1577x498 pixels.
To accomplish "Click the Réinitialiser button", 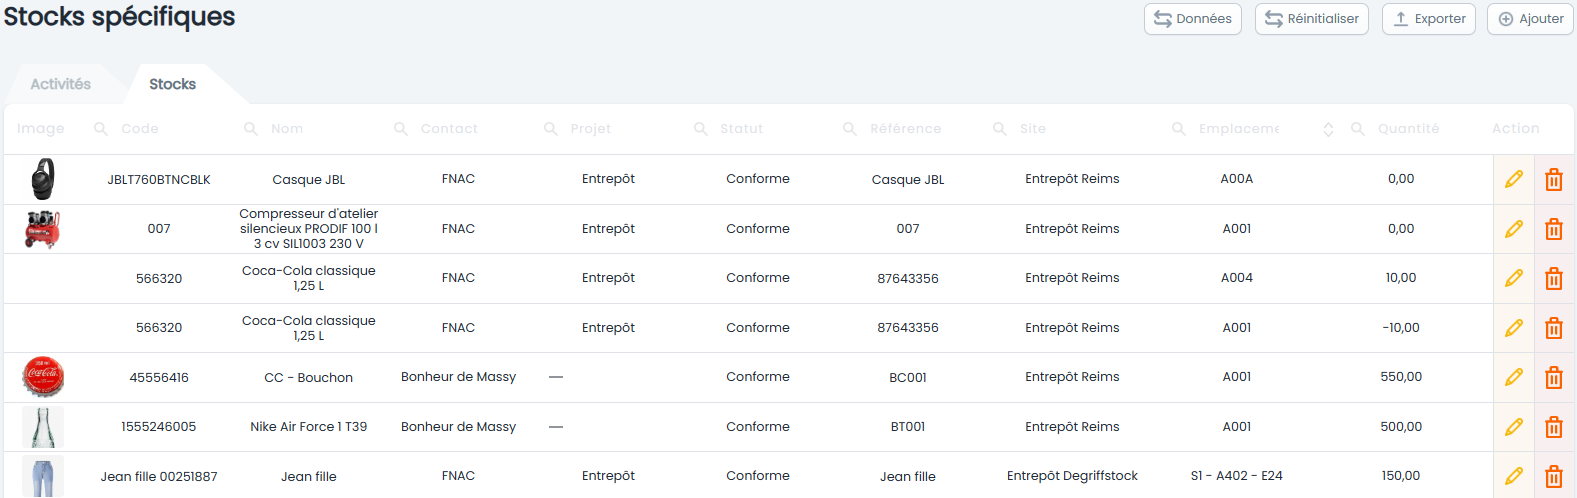I will pyautogui.click(x=1312, y=19).
